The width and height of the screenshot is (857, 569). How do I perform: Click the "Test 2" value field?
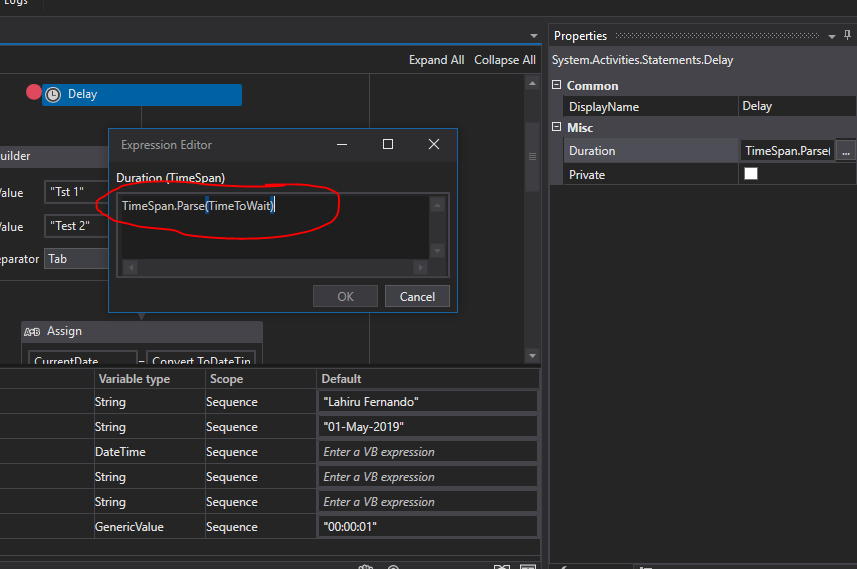click(x=77, y=226)
